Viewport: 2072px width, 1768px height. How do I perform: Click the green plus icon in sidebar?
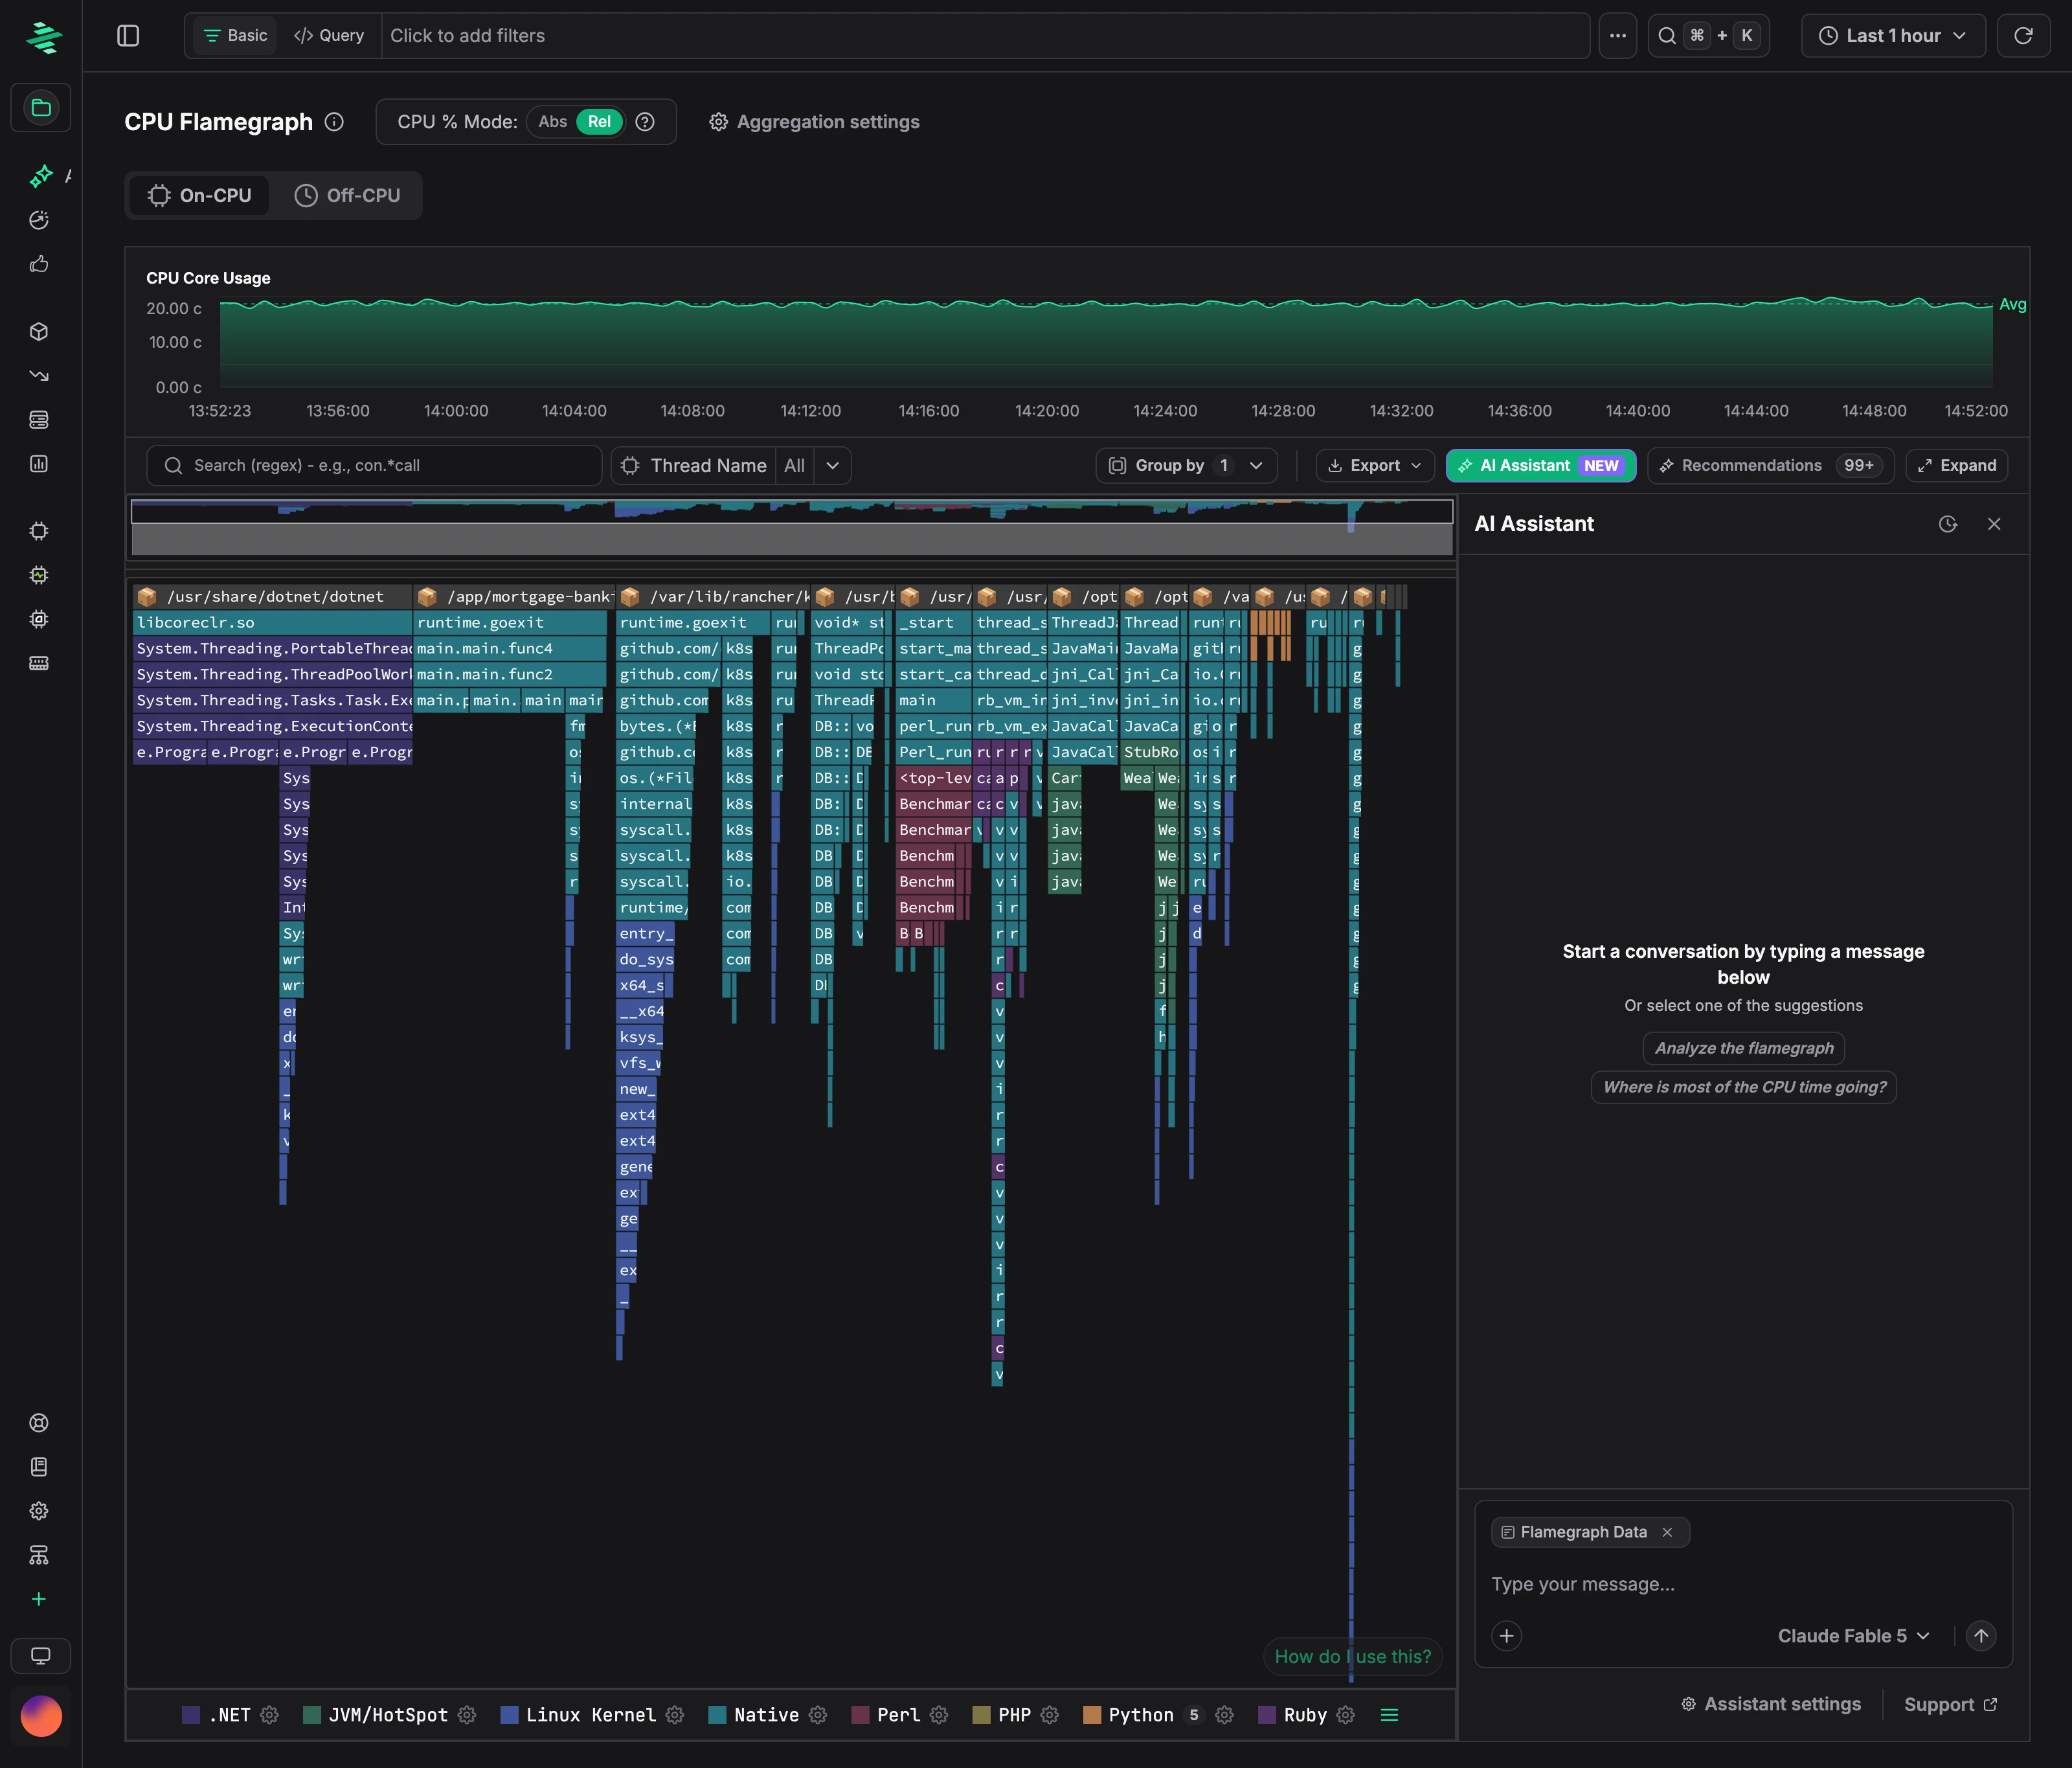click(39, 1599)
